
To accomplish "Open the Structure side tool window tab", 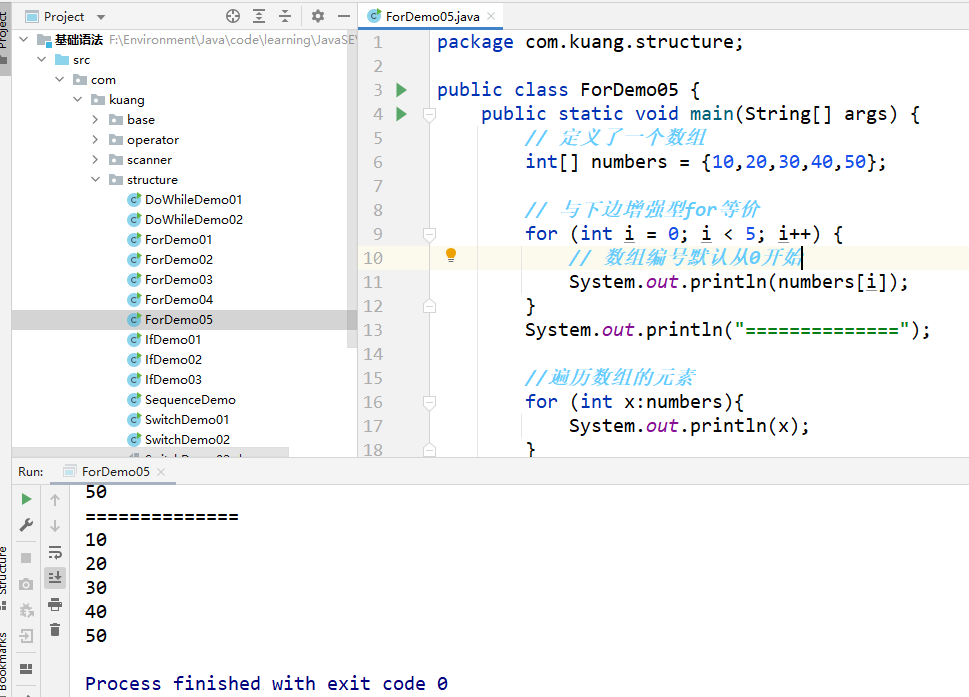I will tap(4, 577).
